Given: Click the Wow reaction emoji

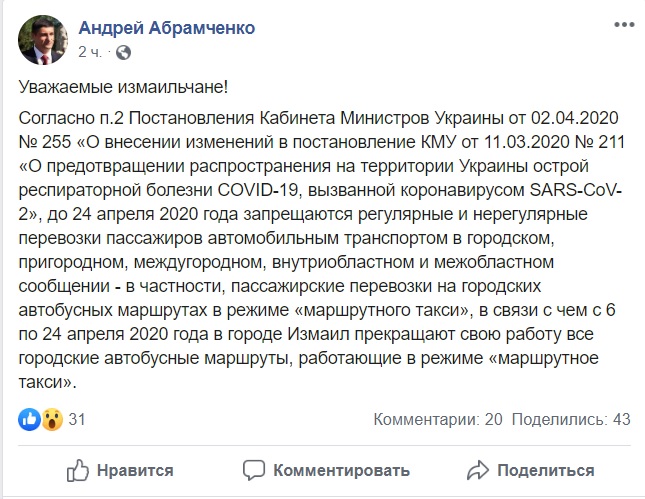Looking at the screenshot, I should 48,419.
